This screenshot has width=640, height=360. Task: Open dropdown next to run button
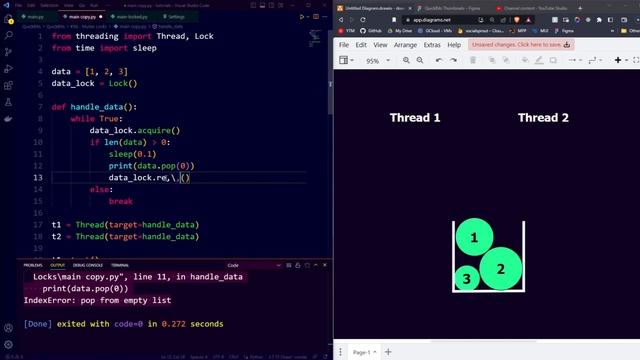pos(307,17)
